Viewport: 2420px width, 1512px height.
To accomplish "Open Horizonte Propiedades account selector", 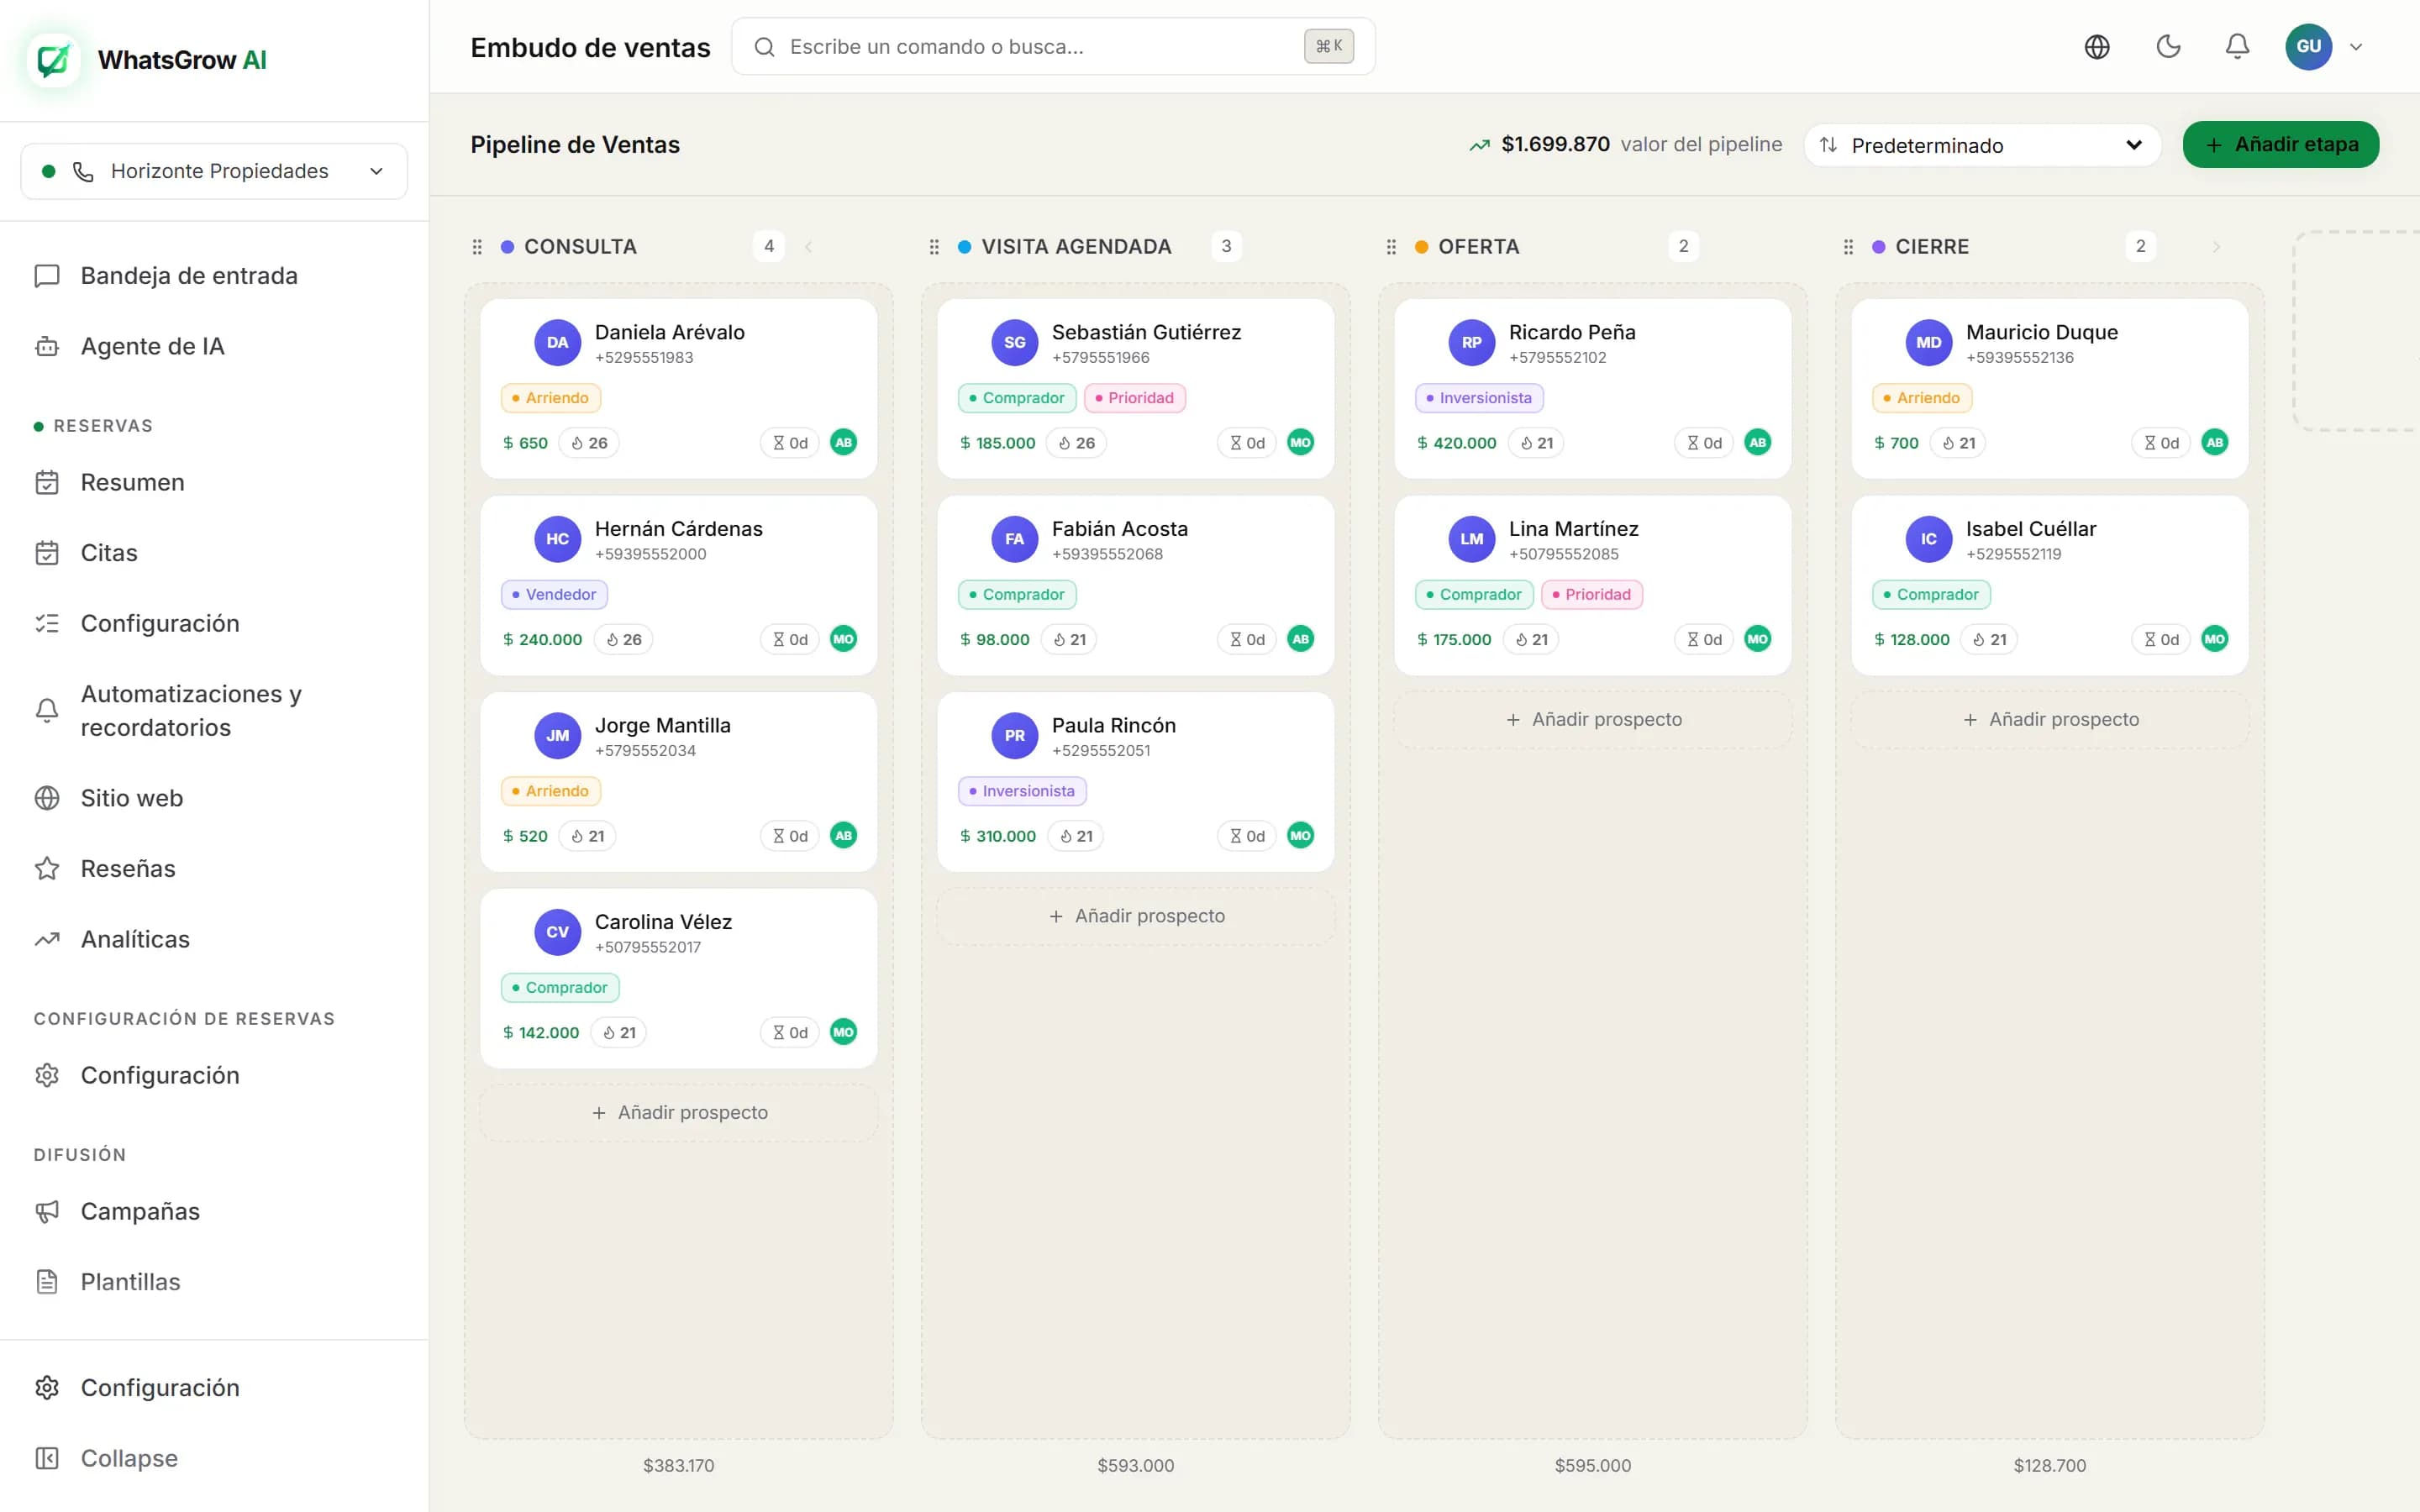I will point(214,171).
